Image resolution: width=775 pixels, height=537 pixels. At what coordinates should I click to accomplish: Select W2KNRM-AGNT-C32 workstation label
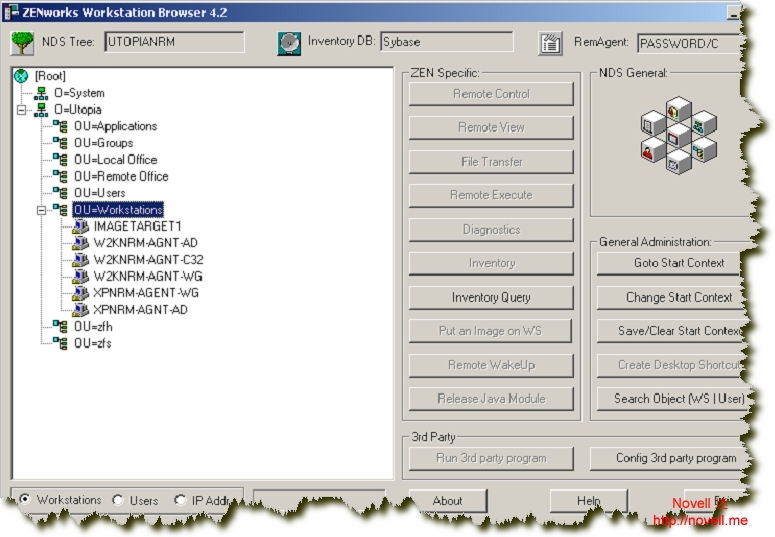[148, 260]
